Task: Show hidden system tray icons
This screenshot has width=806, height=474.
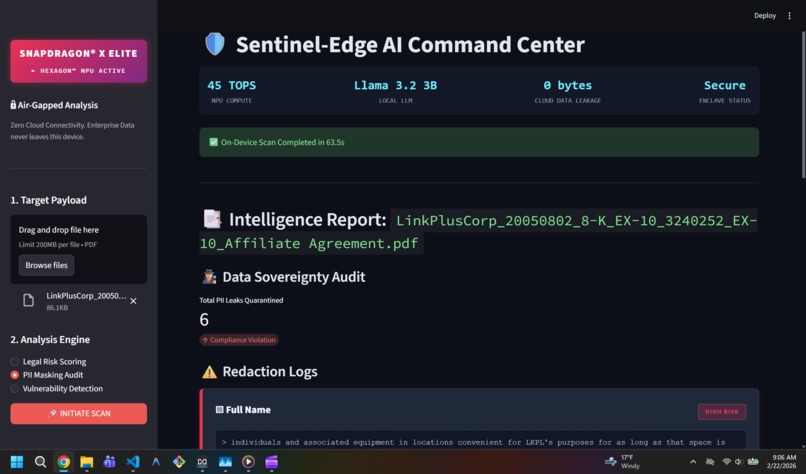Action: click(693, 462)
